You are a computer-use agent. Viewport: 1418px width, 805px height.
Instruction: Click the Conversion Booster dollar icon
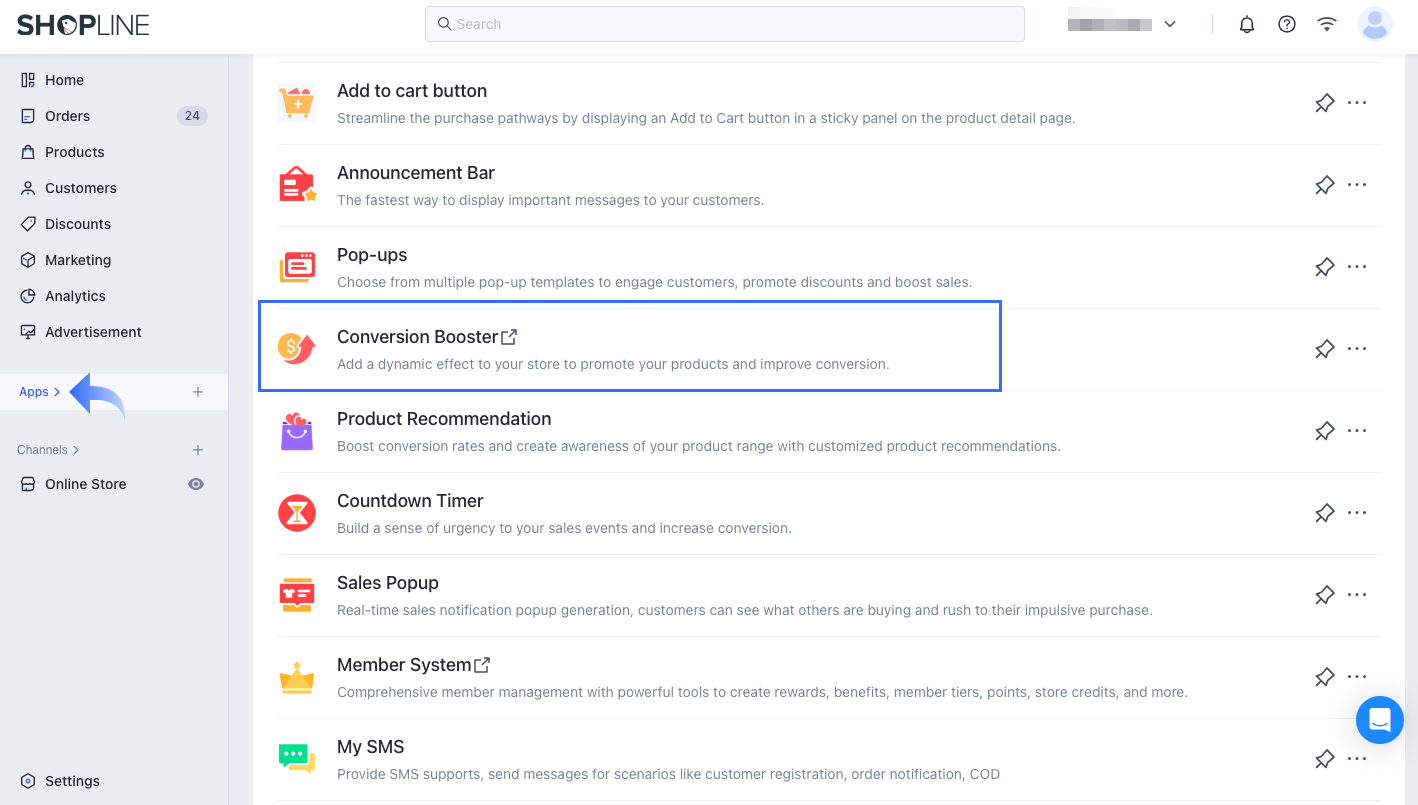297,348
